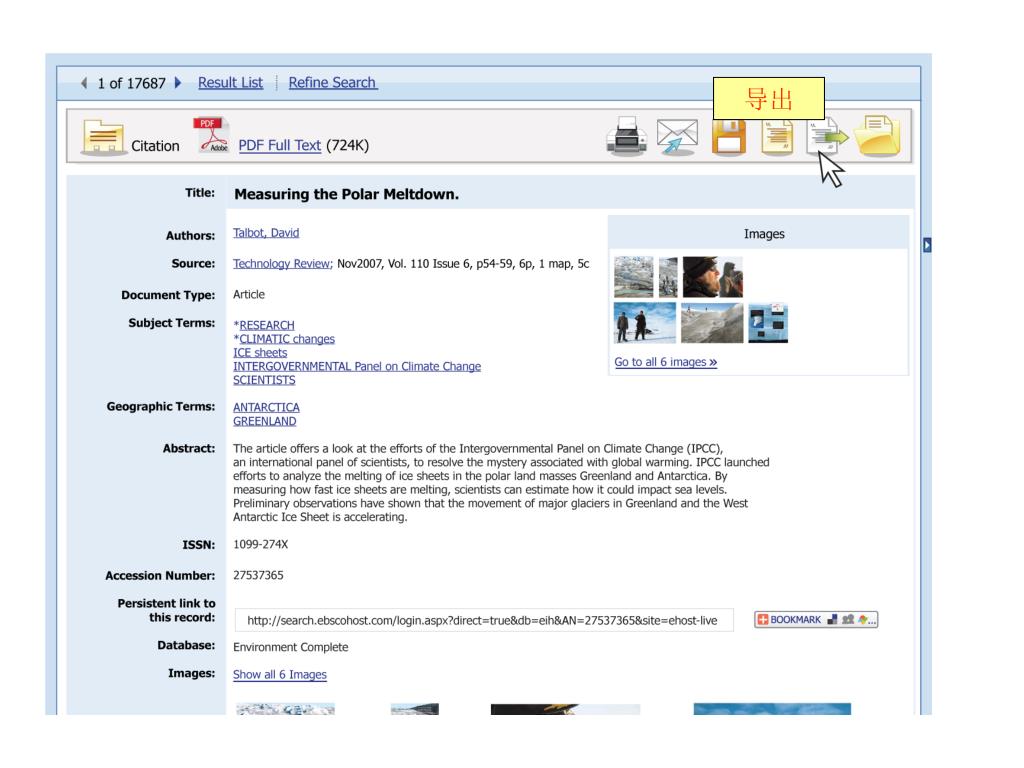Viewport: 1024px width, 768px height.
Task: Click the Images panel header
Action: 758,233
